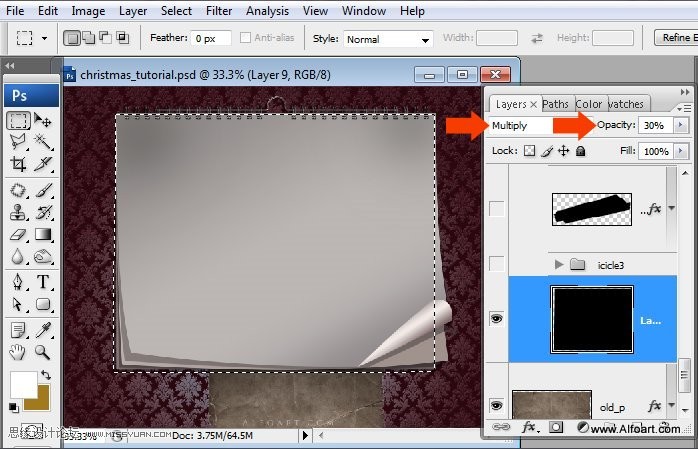The height and width of the screenshot is (449, 698).
Task: Click the Refine Edge button
Action: click(x=676, y=38)
